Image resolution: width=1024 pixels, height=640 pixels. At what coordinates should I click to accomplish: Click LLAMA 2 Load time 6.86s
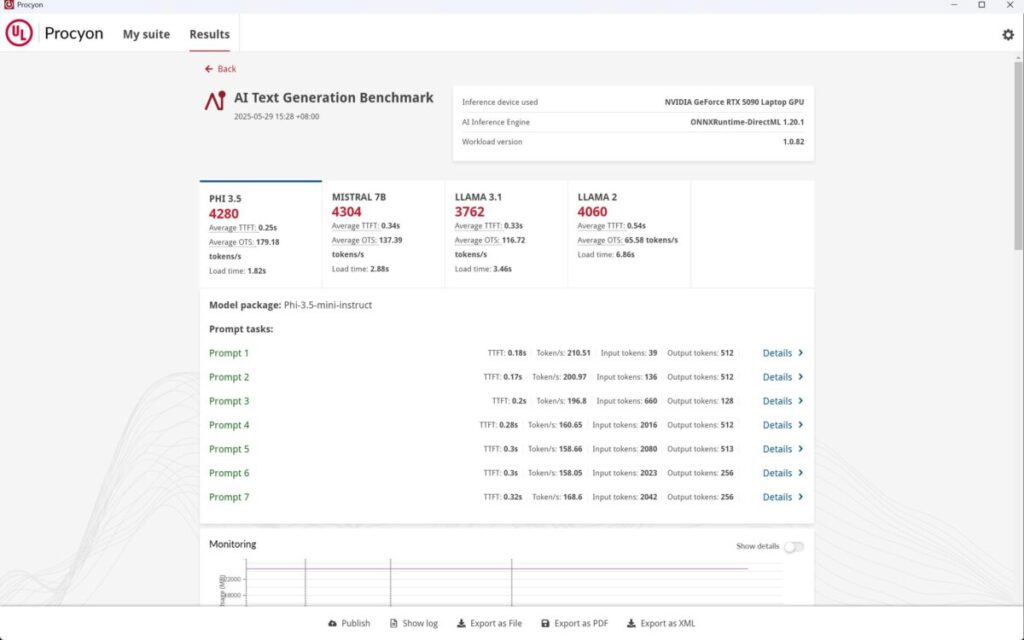[x=606, y=254]
